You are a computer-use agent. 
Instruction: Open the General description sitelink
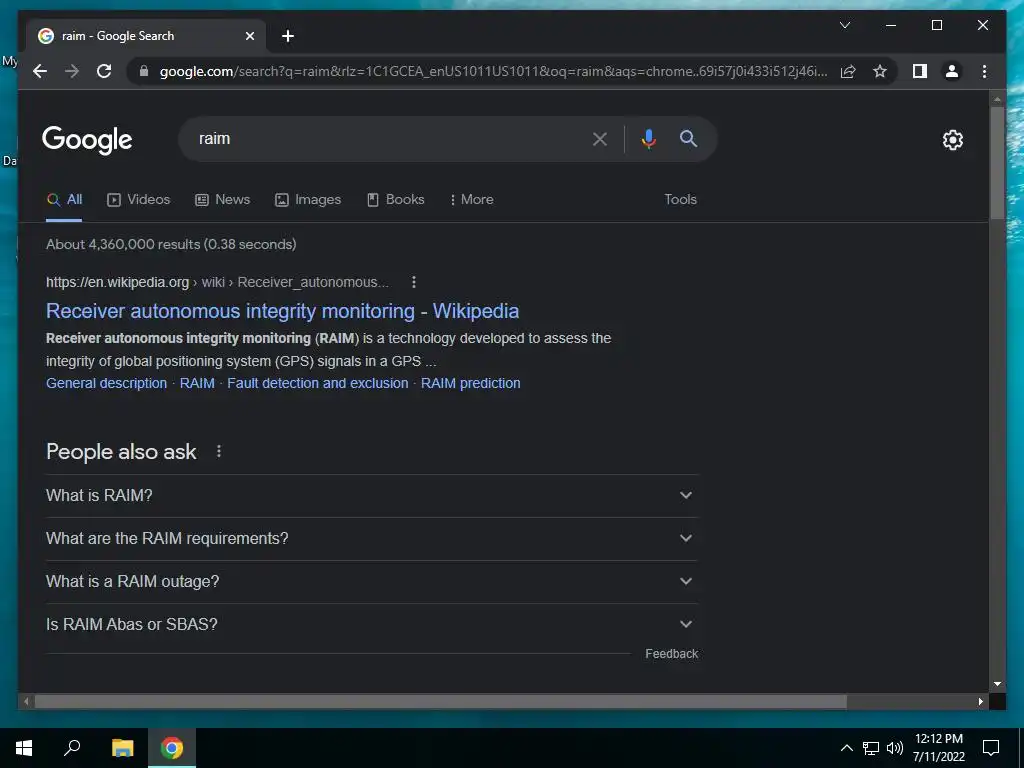(x=106, y=383)
